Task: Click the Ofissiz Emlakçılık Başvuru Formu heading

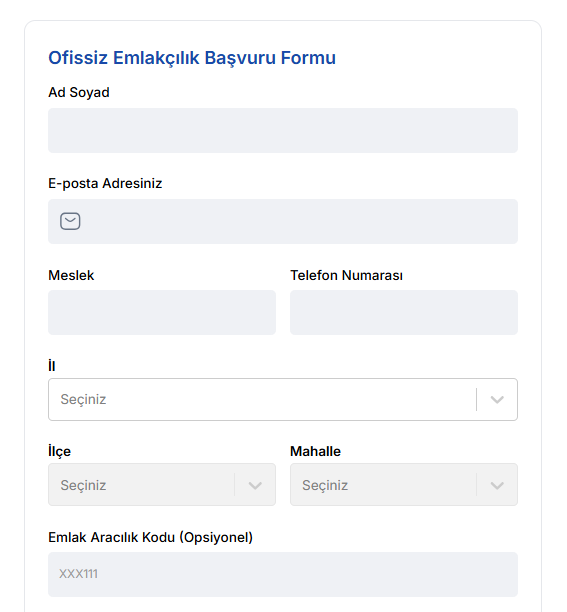Action: 192,58
